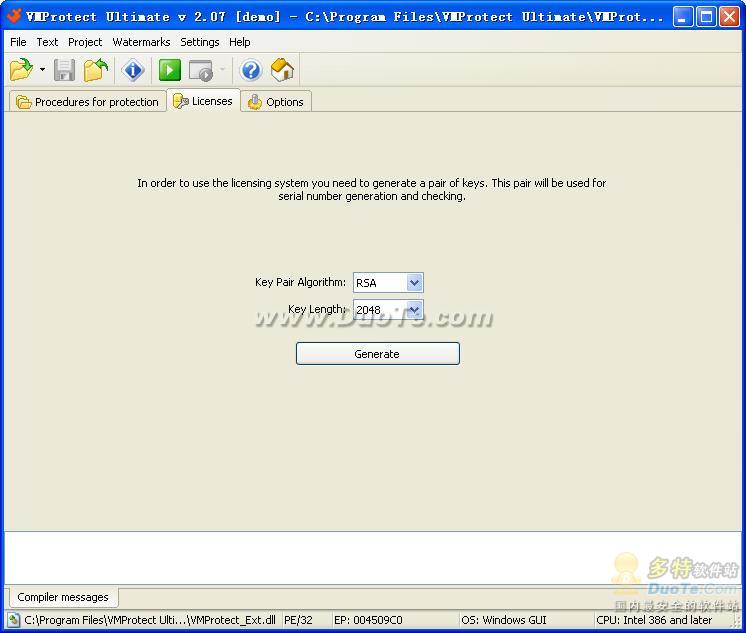
Task: Click the blue info diamond icon
Action: click(x=133, y=70)
